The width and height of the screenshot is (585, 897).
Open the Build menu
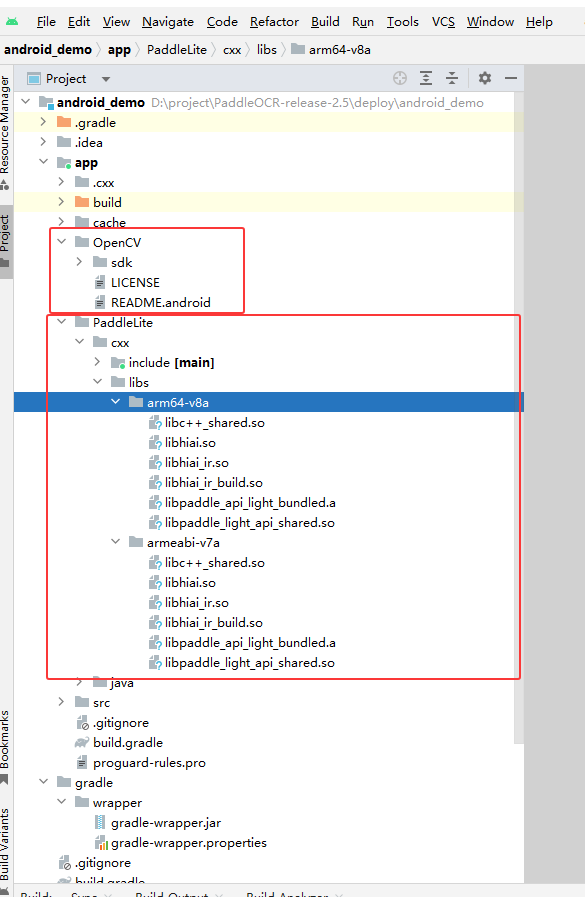click(x=325, y=22)
